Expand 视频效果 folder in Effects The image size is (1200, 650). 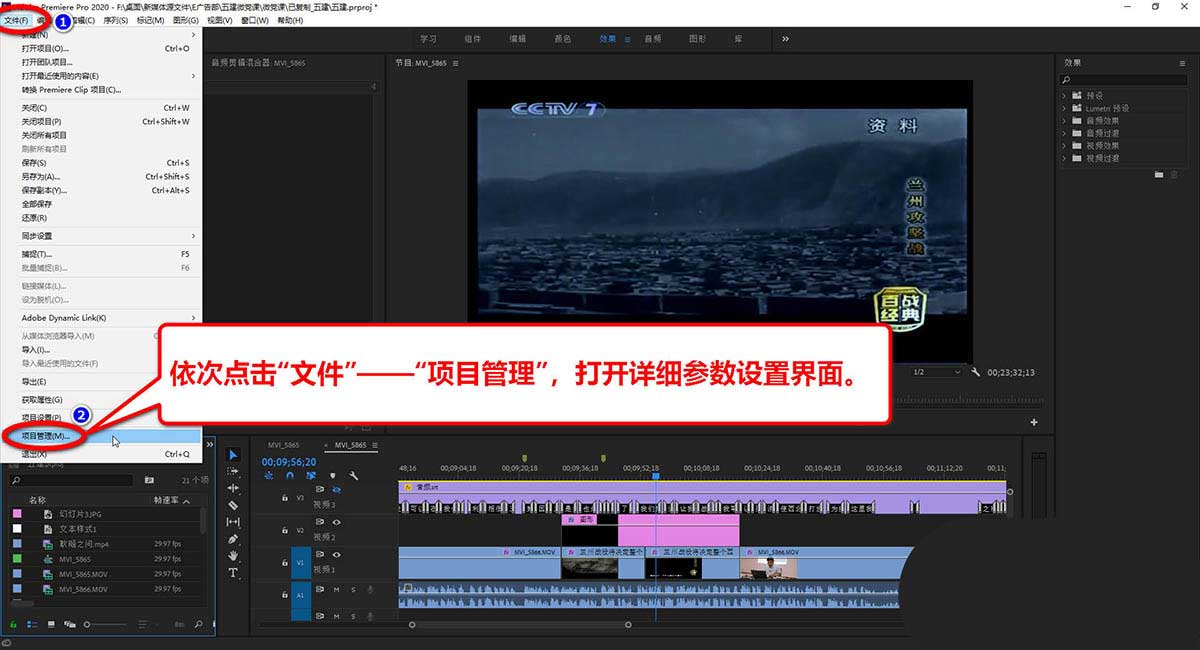pos(1064,145)
